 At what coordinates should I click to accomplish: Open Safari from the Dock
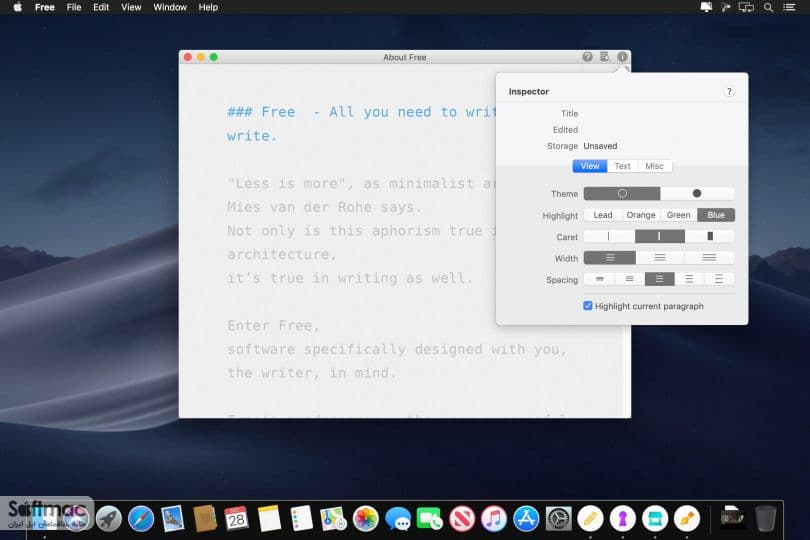point(141,519)
